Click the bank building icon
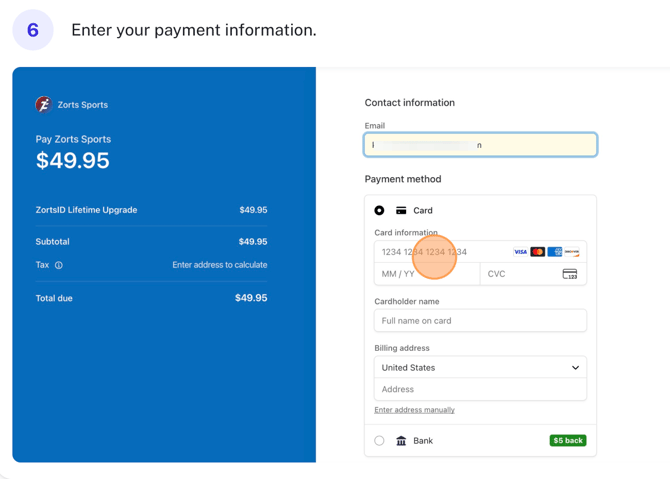This screenshot has width=670, height=479. tap(401, 441)
